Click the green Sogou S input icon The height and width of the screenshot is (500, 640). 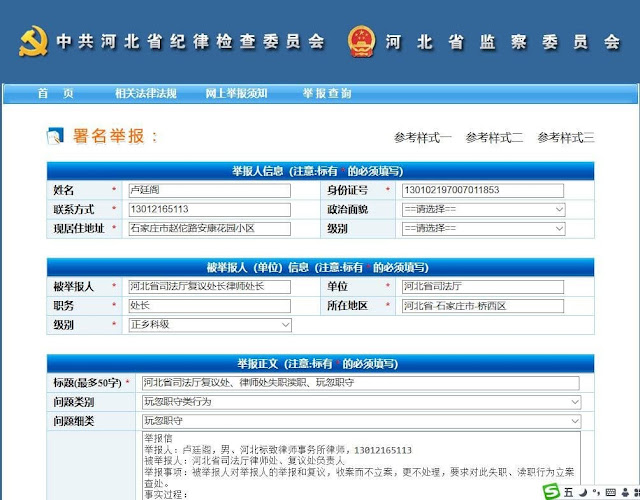point(550,491)
